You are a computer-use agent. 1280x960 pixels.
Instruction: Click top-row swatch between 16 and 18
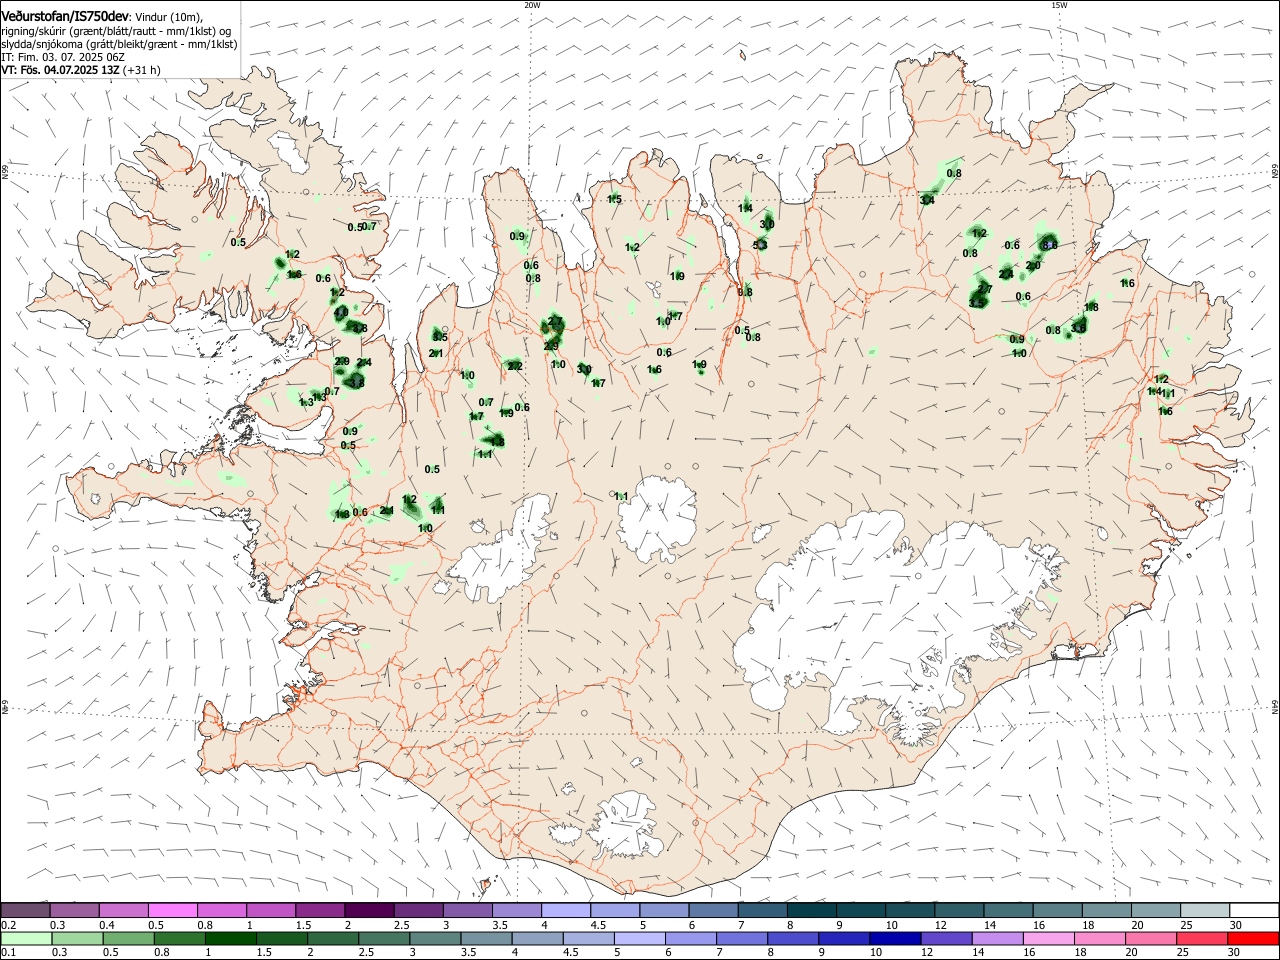(x=1058, y=911)
